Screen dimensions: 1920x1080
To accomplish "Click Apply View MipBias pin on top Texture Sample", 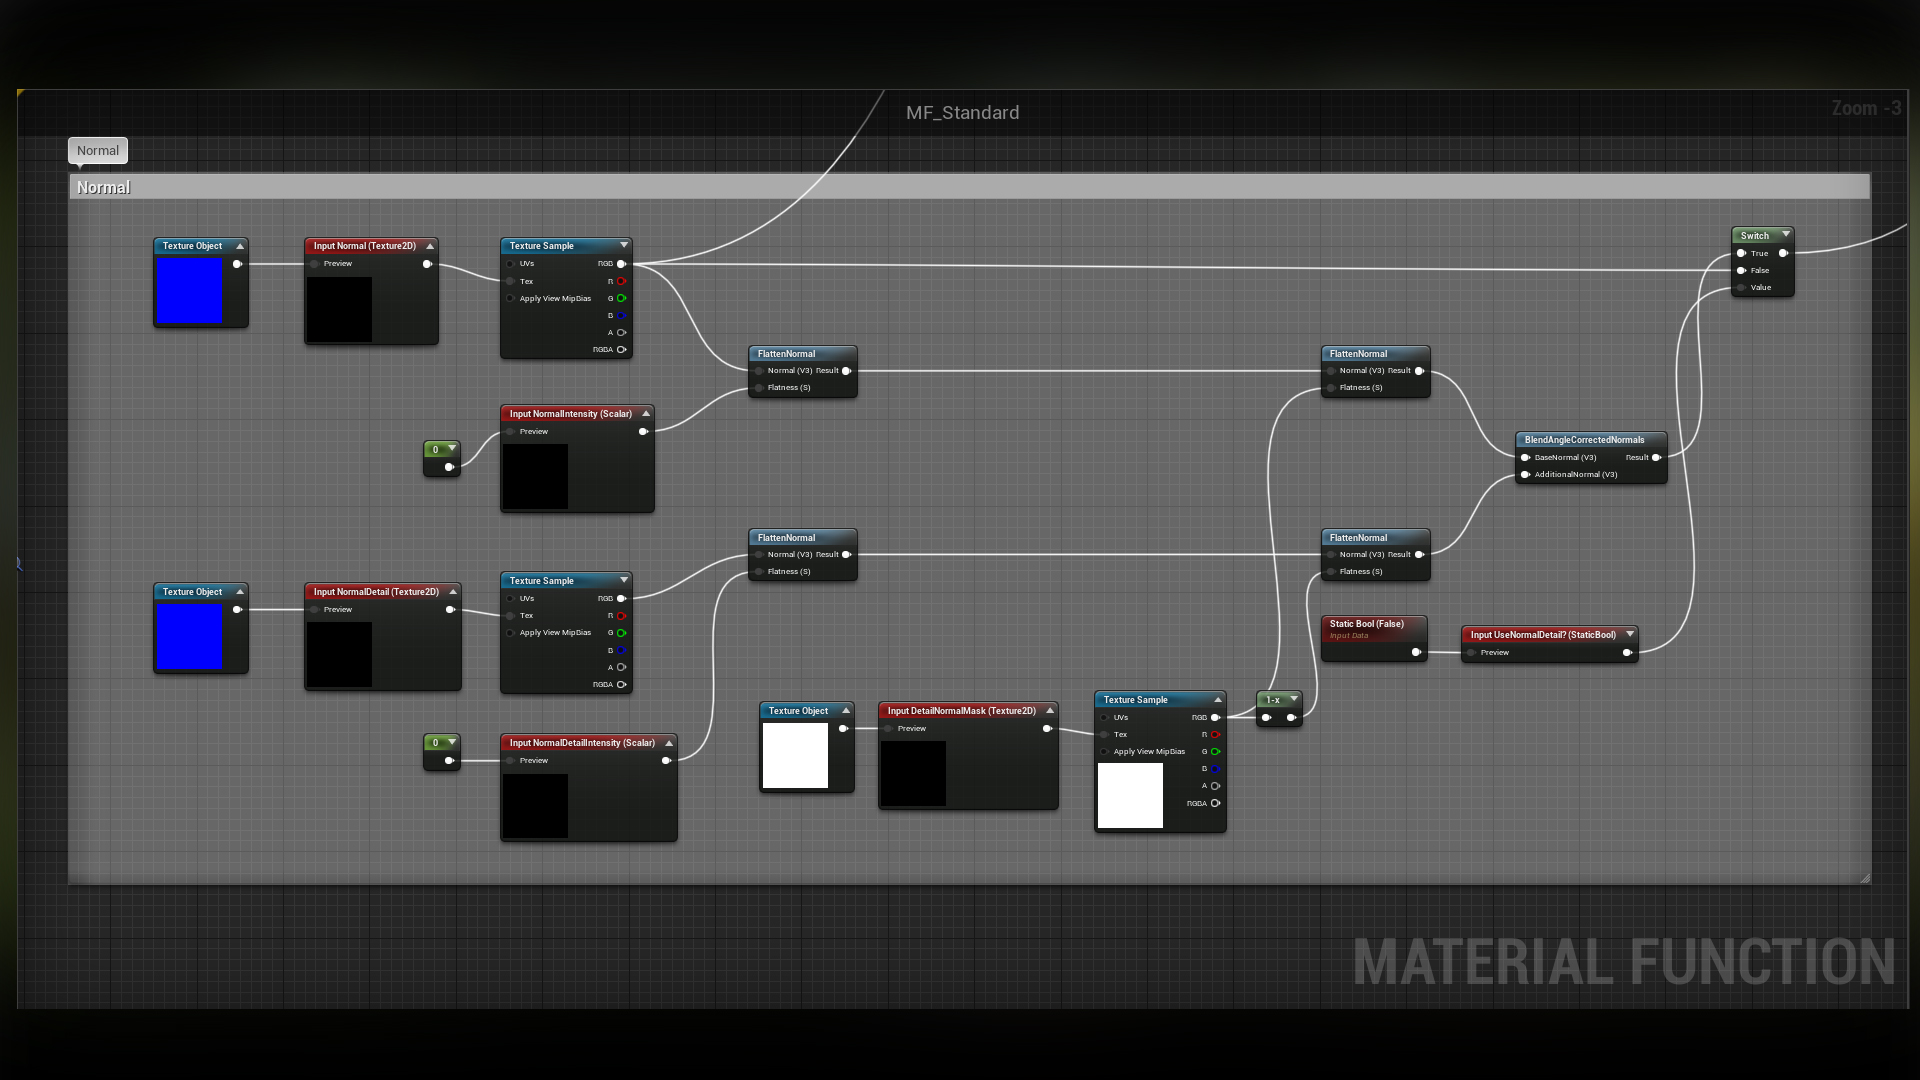I will [x=511, y=299].
